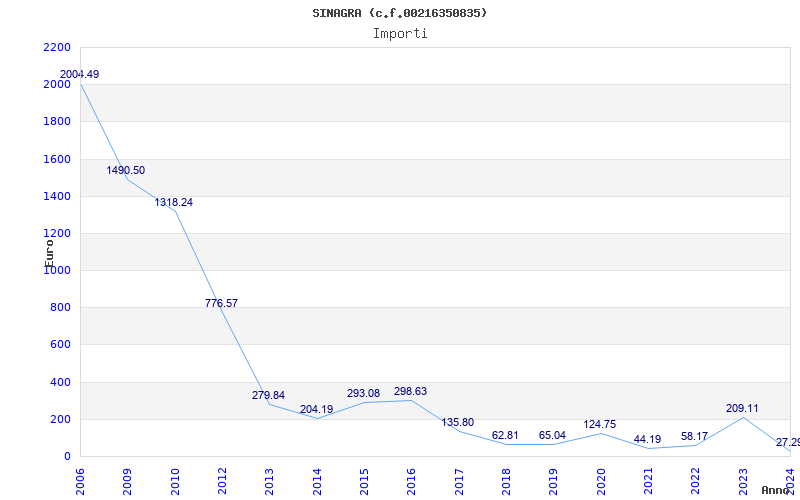Image resolution: width=800 pixels, height=500 pixels.
Task: Click the y-axis value 2200
Action: [57, 47]
